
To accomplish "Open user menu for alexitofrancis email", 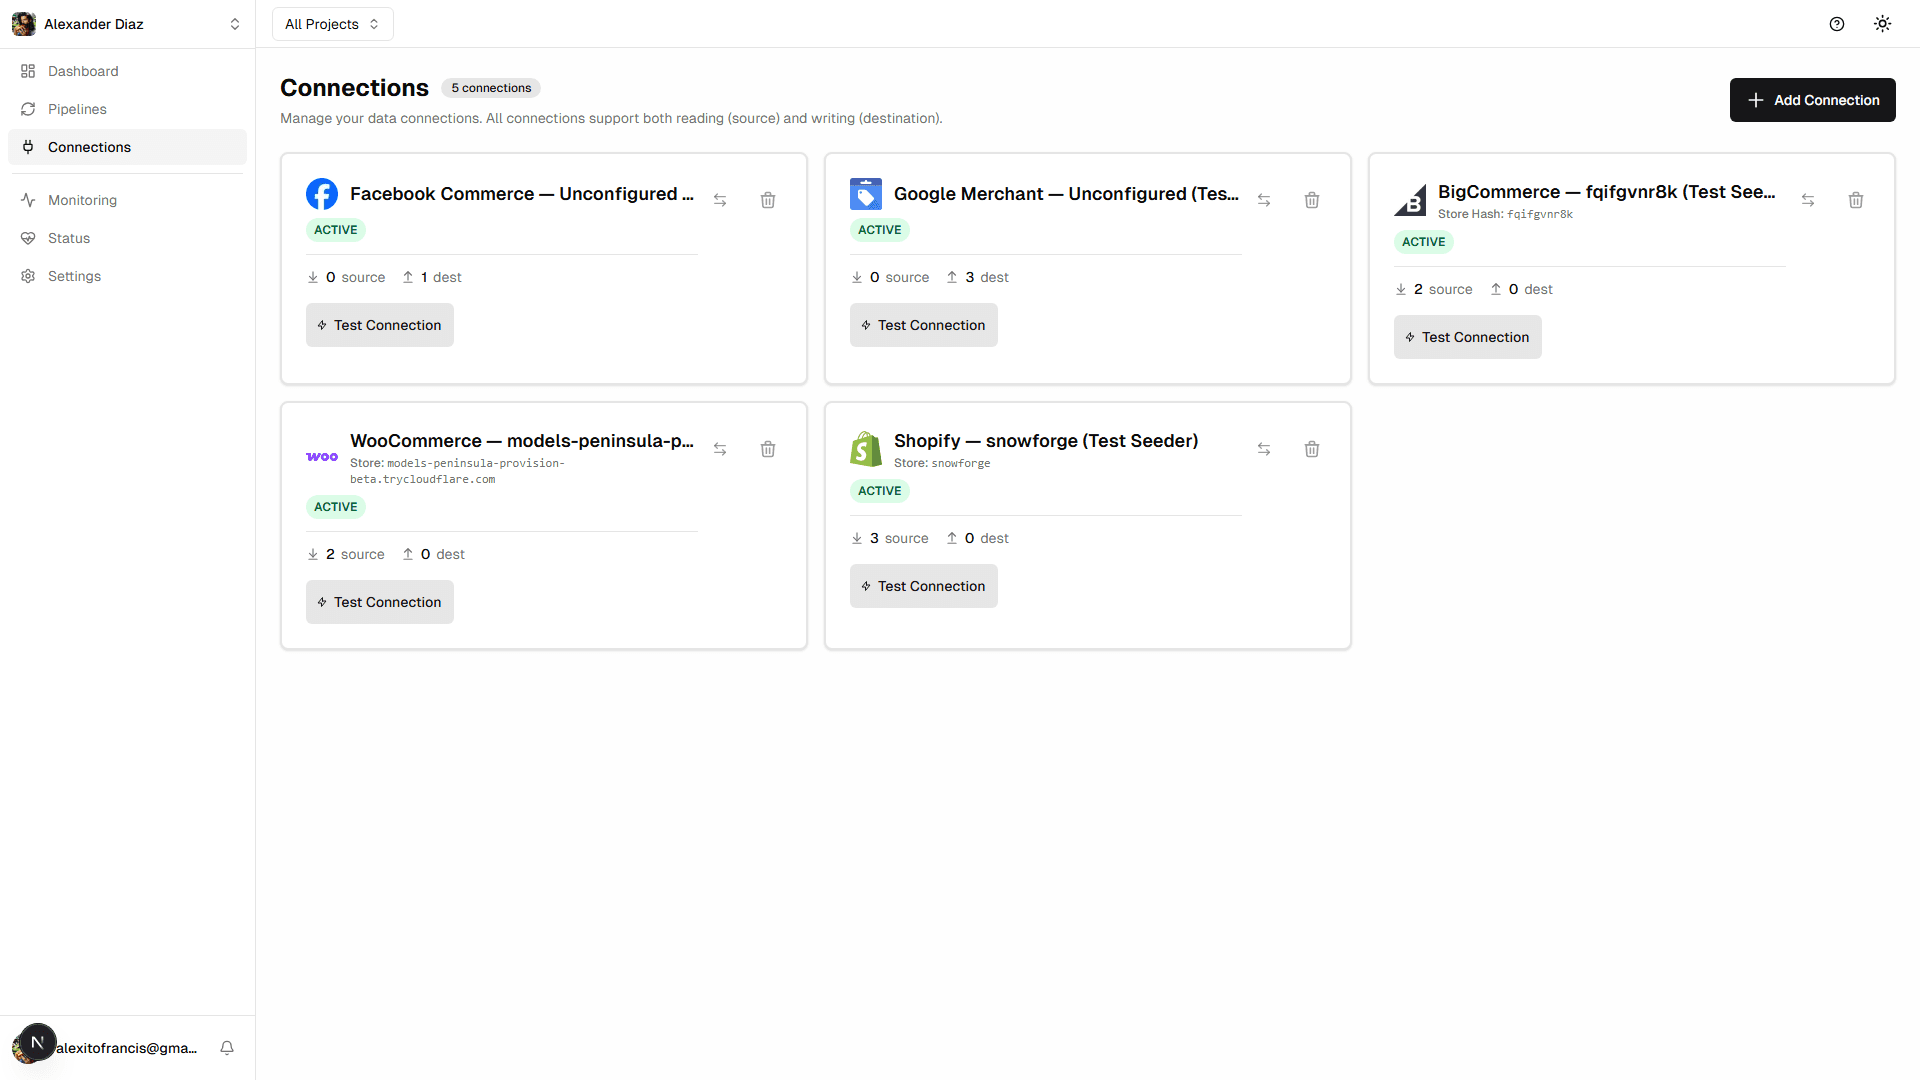I will coord(126,1048).
